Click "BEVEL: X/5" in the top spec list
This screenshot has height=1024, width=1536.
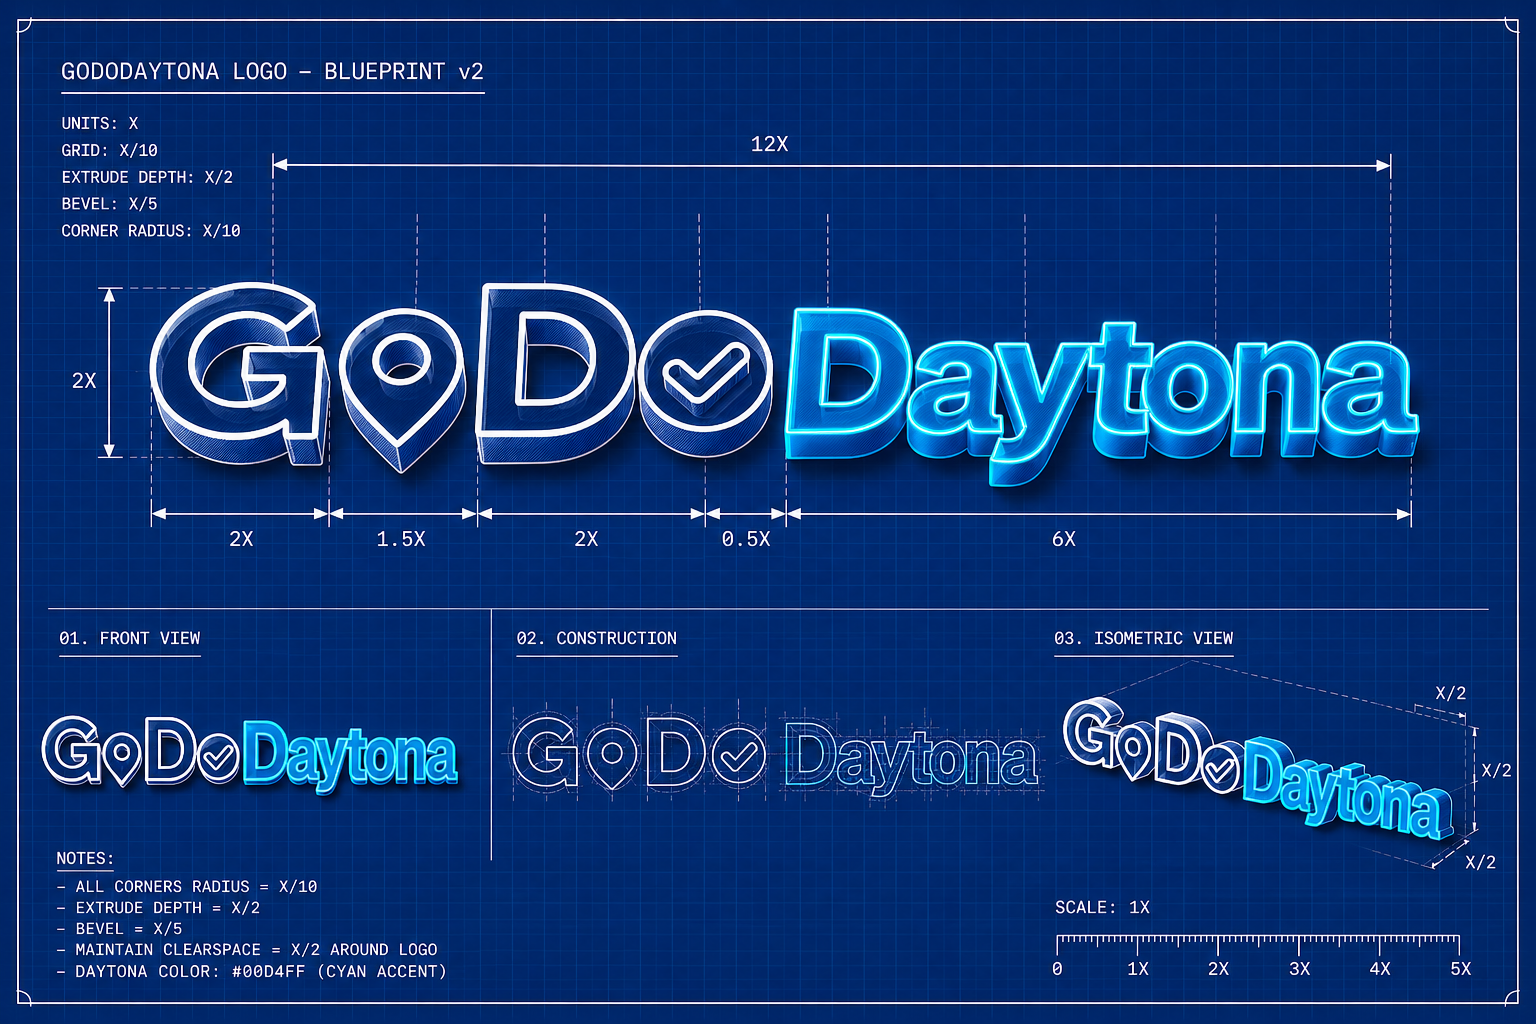pos(109,204)
